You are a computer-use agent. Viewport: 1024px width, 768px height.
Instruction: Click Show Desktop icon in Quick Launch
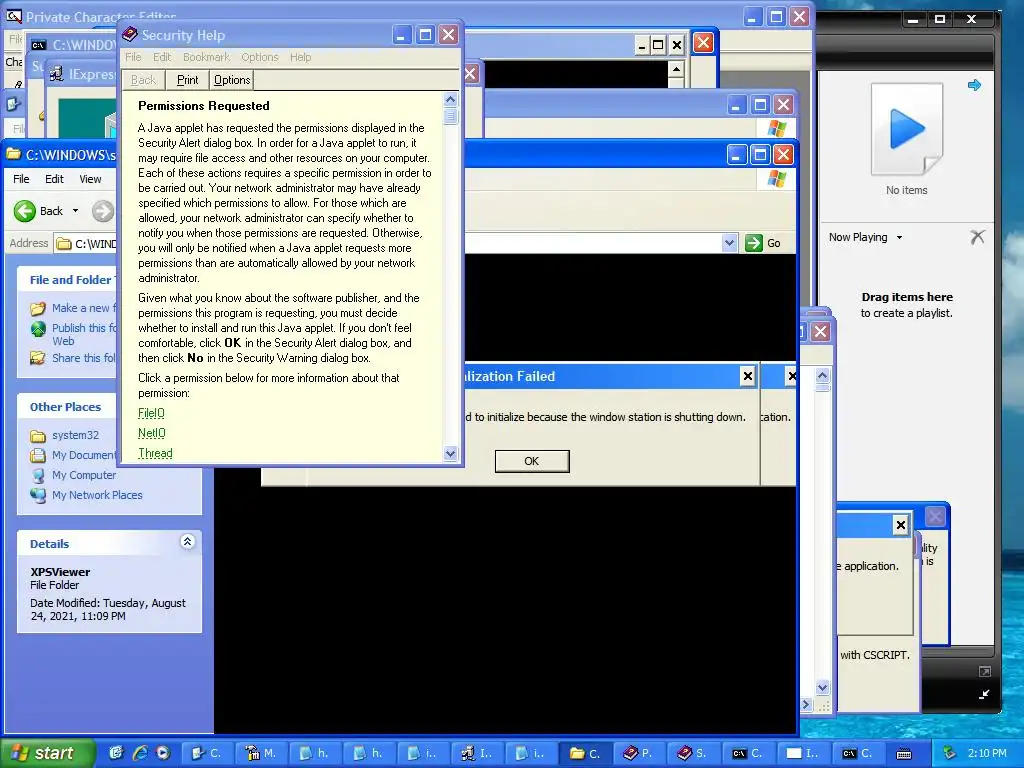tap(116, 753)
